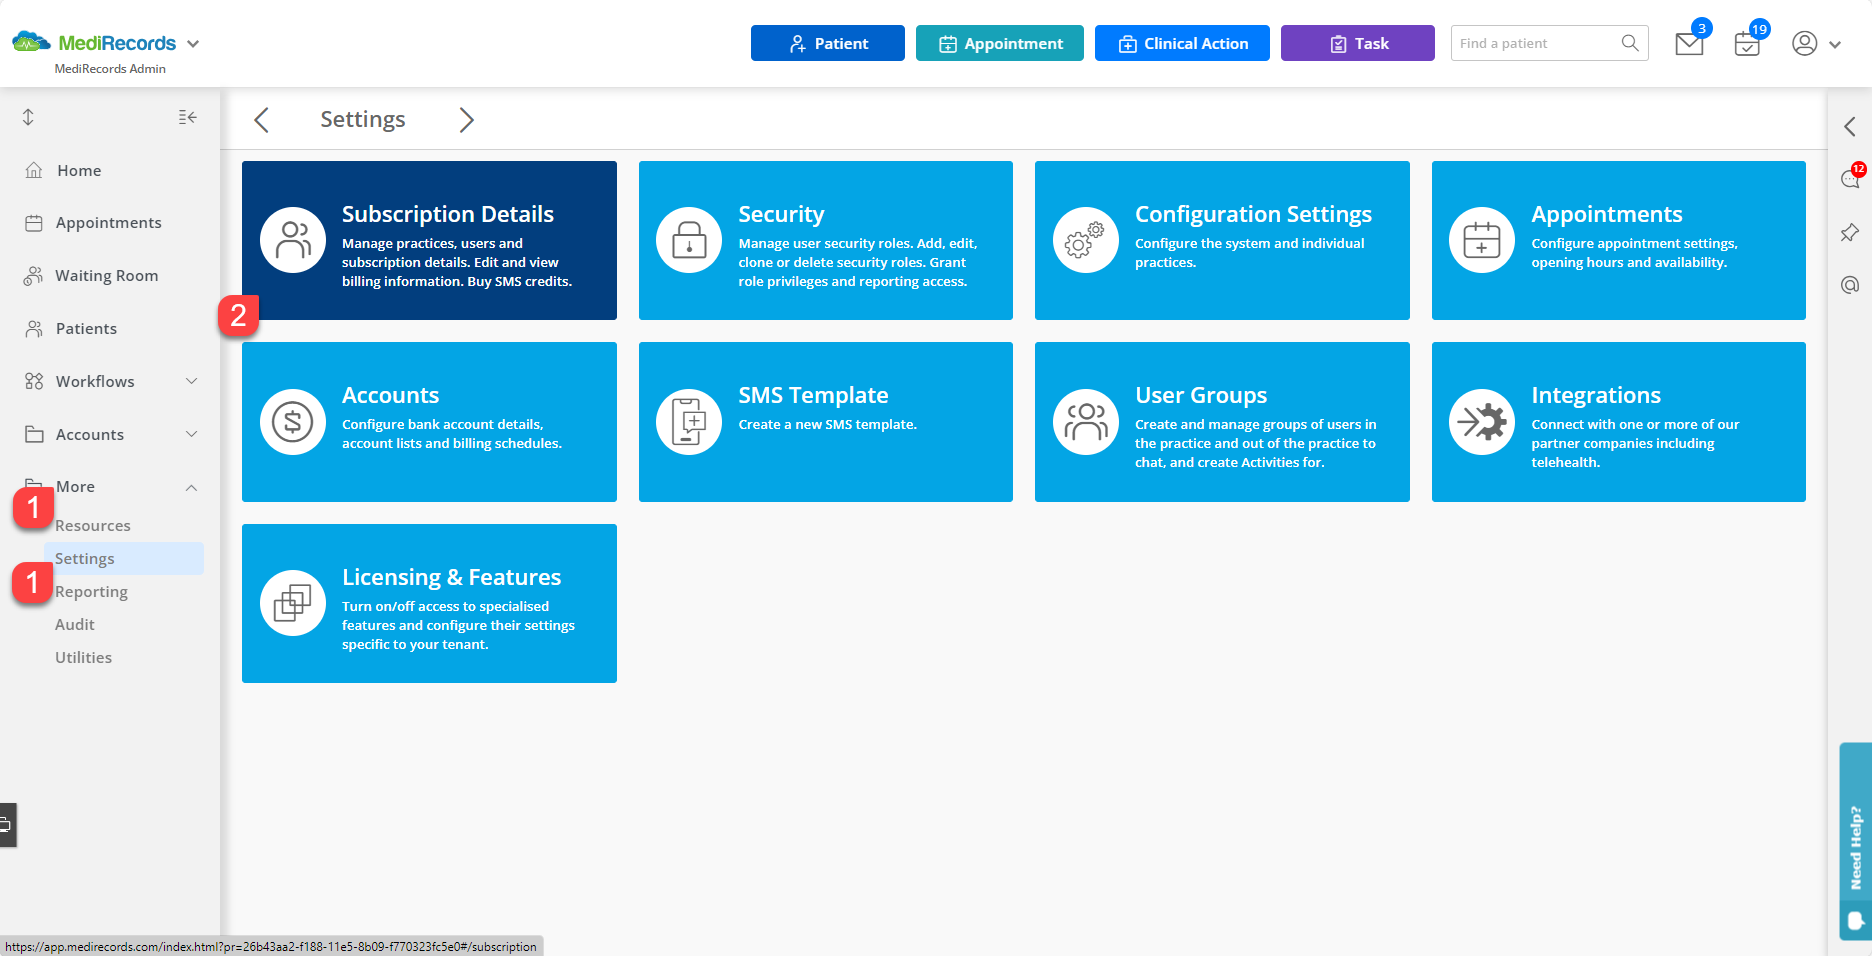Open the Licensing & Features tile
Image resolution: width=1872 pixels, height=956 pixels.
click(x=429, y=603)
